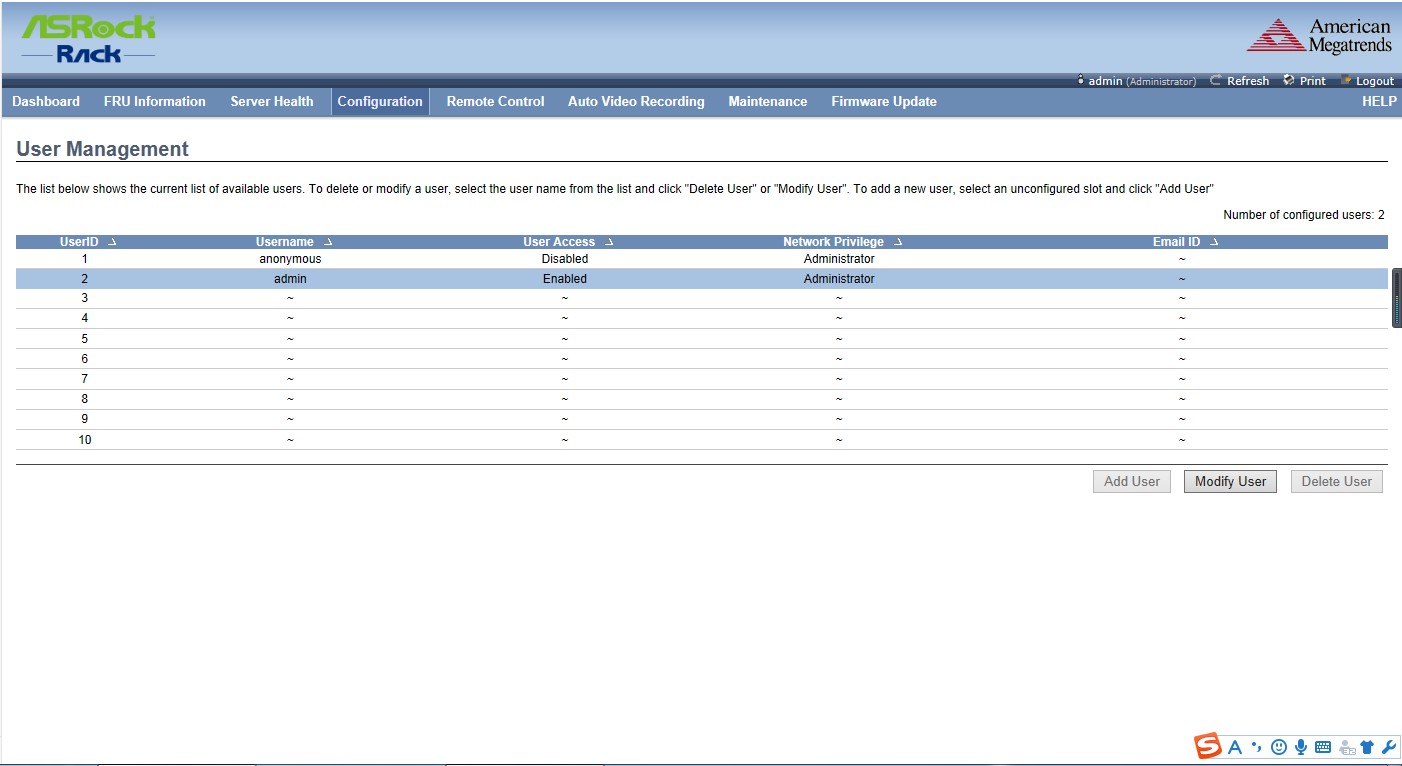This screenshot has width=1402, height=766.
Task: Click the HELP link
Action: coord(1378,101)
